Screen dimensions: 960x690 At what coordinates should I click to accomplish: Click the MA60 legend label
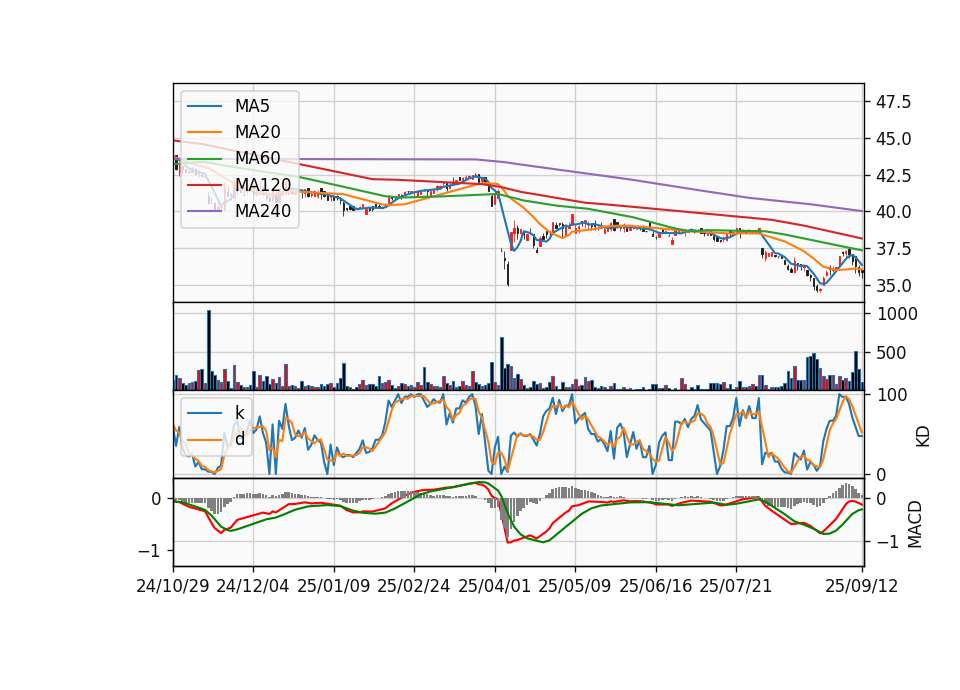point(257,158)
